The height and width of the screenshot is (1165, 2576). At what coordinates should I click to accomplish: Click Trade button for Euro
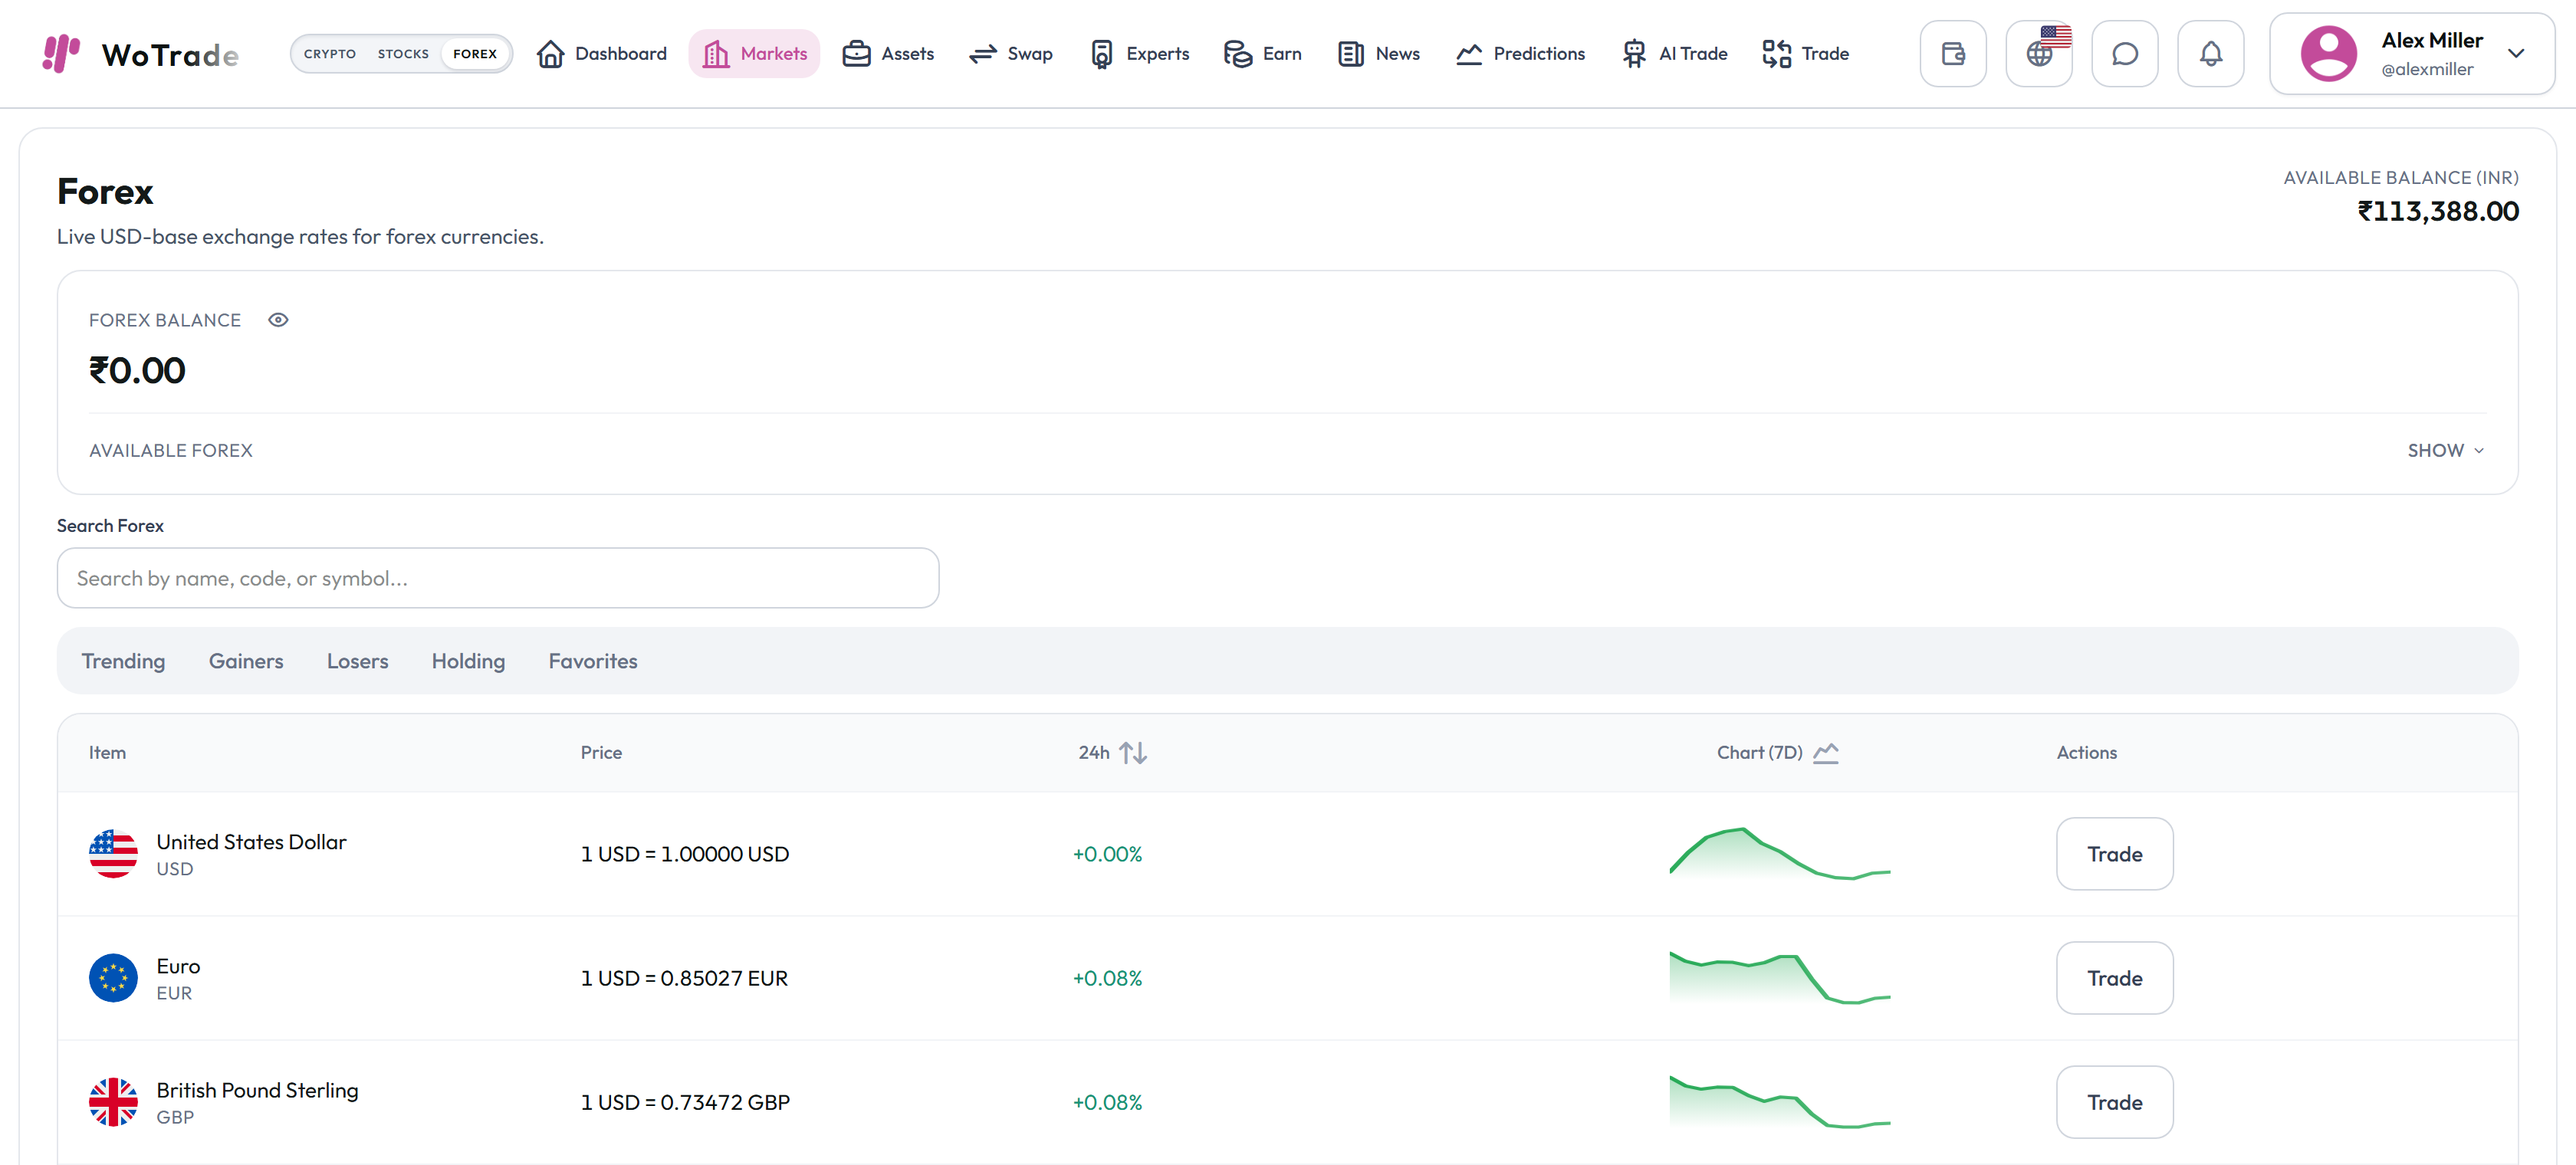(x=2114, y=978)
